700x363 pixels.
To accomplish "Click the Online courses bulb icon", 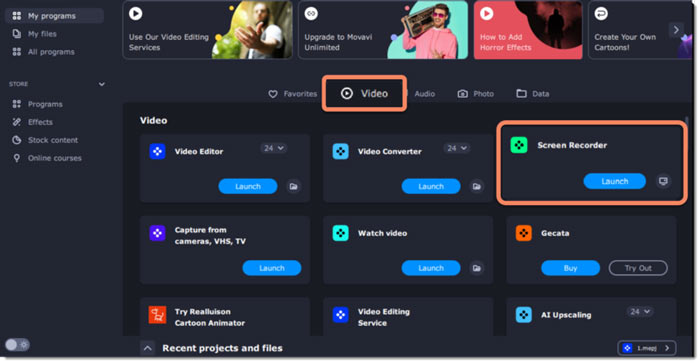I will tap(17, 158).
